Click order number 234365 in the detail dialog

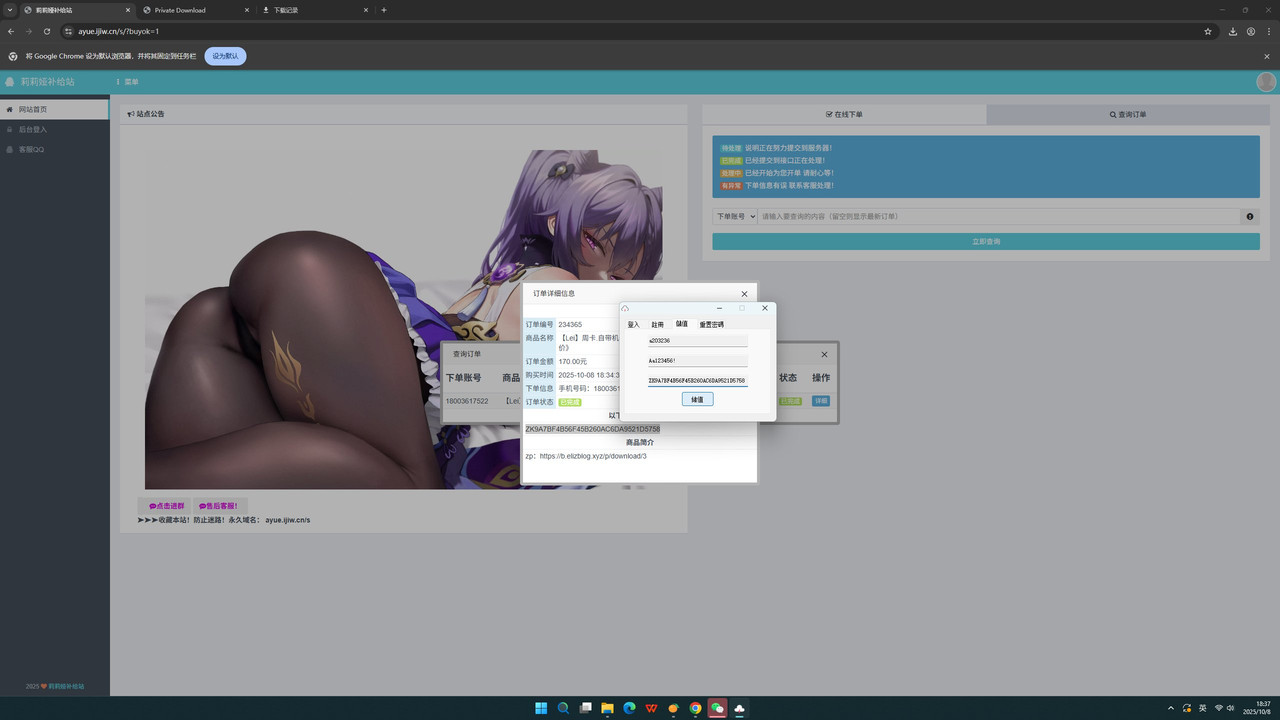pyautogui.click(x=570, y=325)
